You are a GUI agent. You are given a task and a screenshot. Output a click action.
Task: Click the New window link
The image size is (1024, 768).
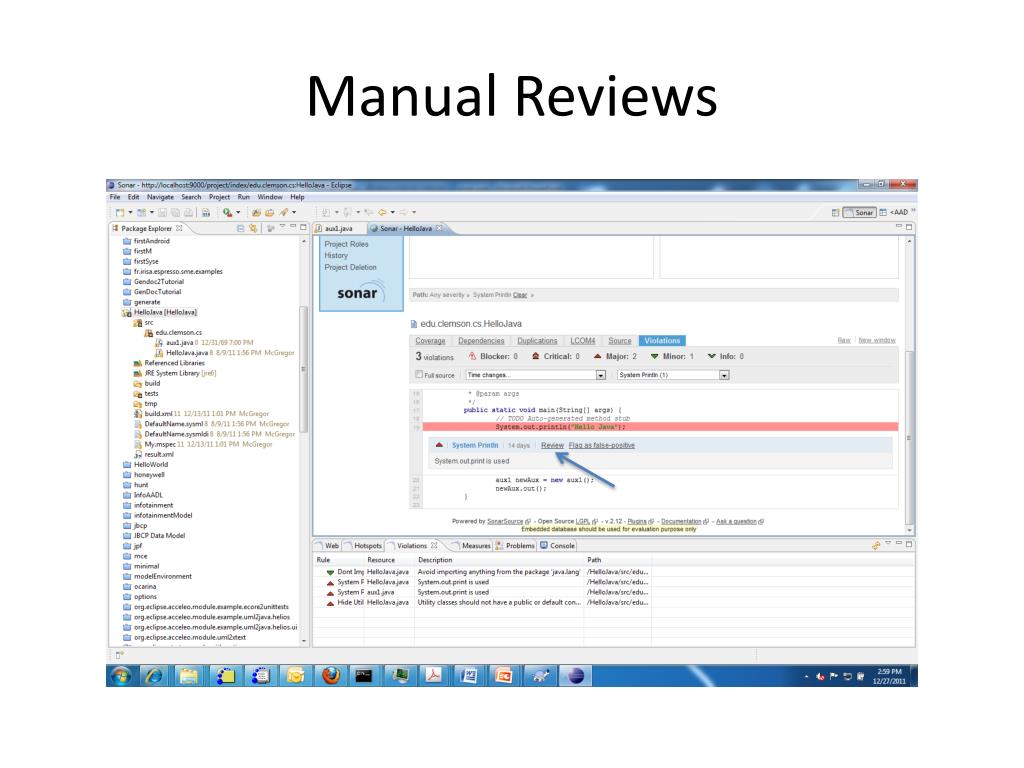click(877, 340)
